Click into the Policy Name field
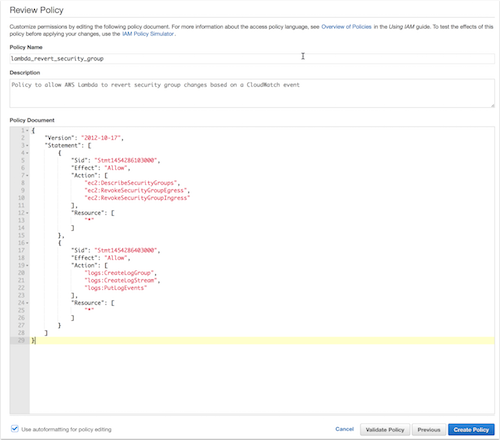This screenshot has width=500, height=440. pyautogui.click(x=252, y=59)
